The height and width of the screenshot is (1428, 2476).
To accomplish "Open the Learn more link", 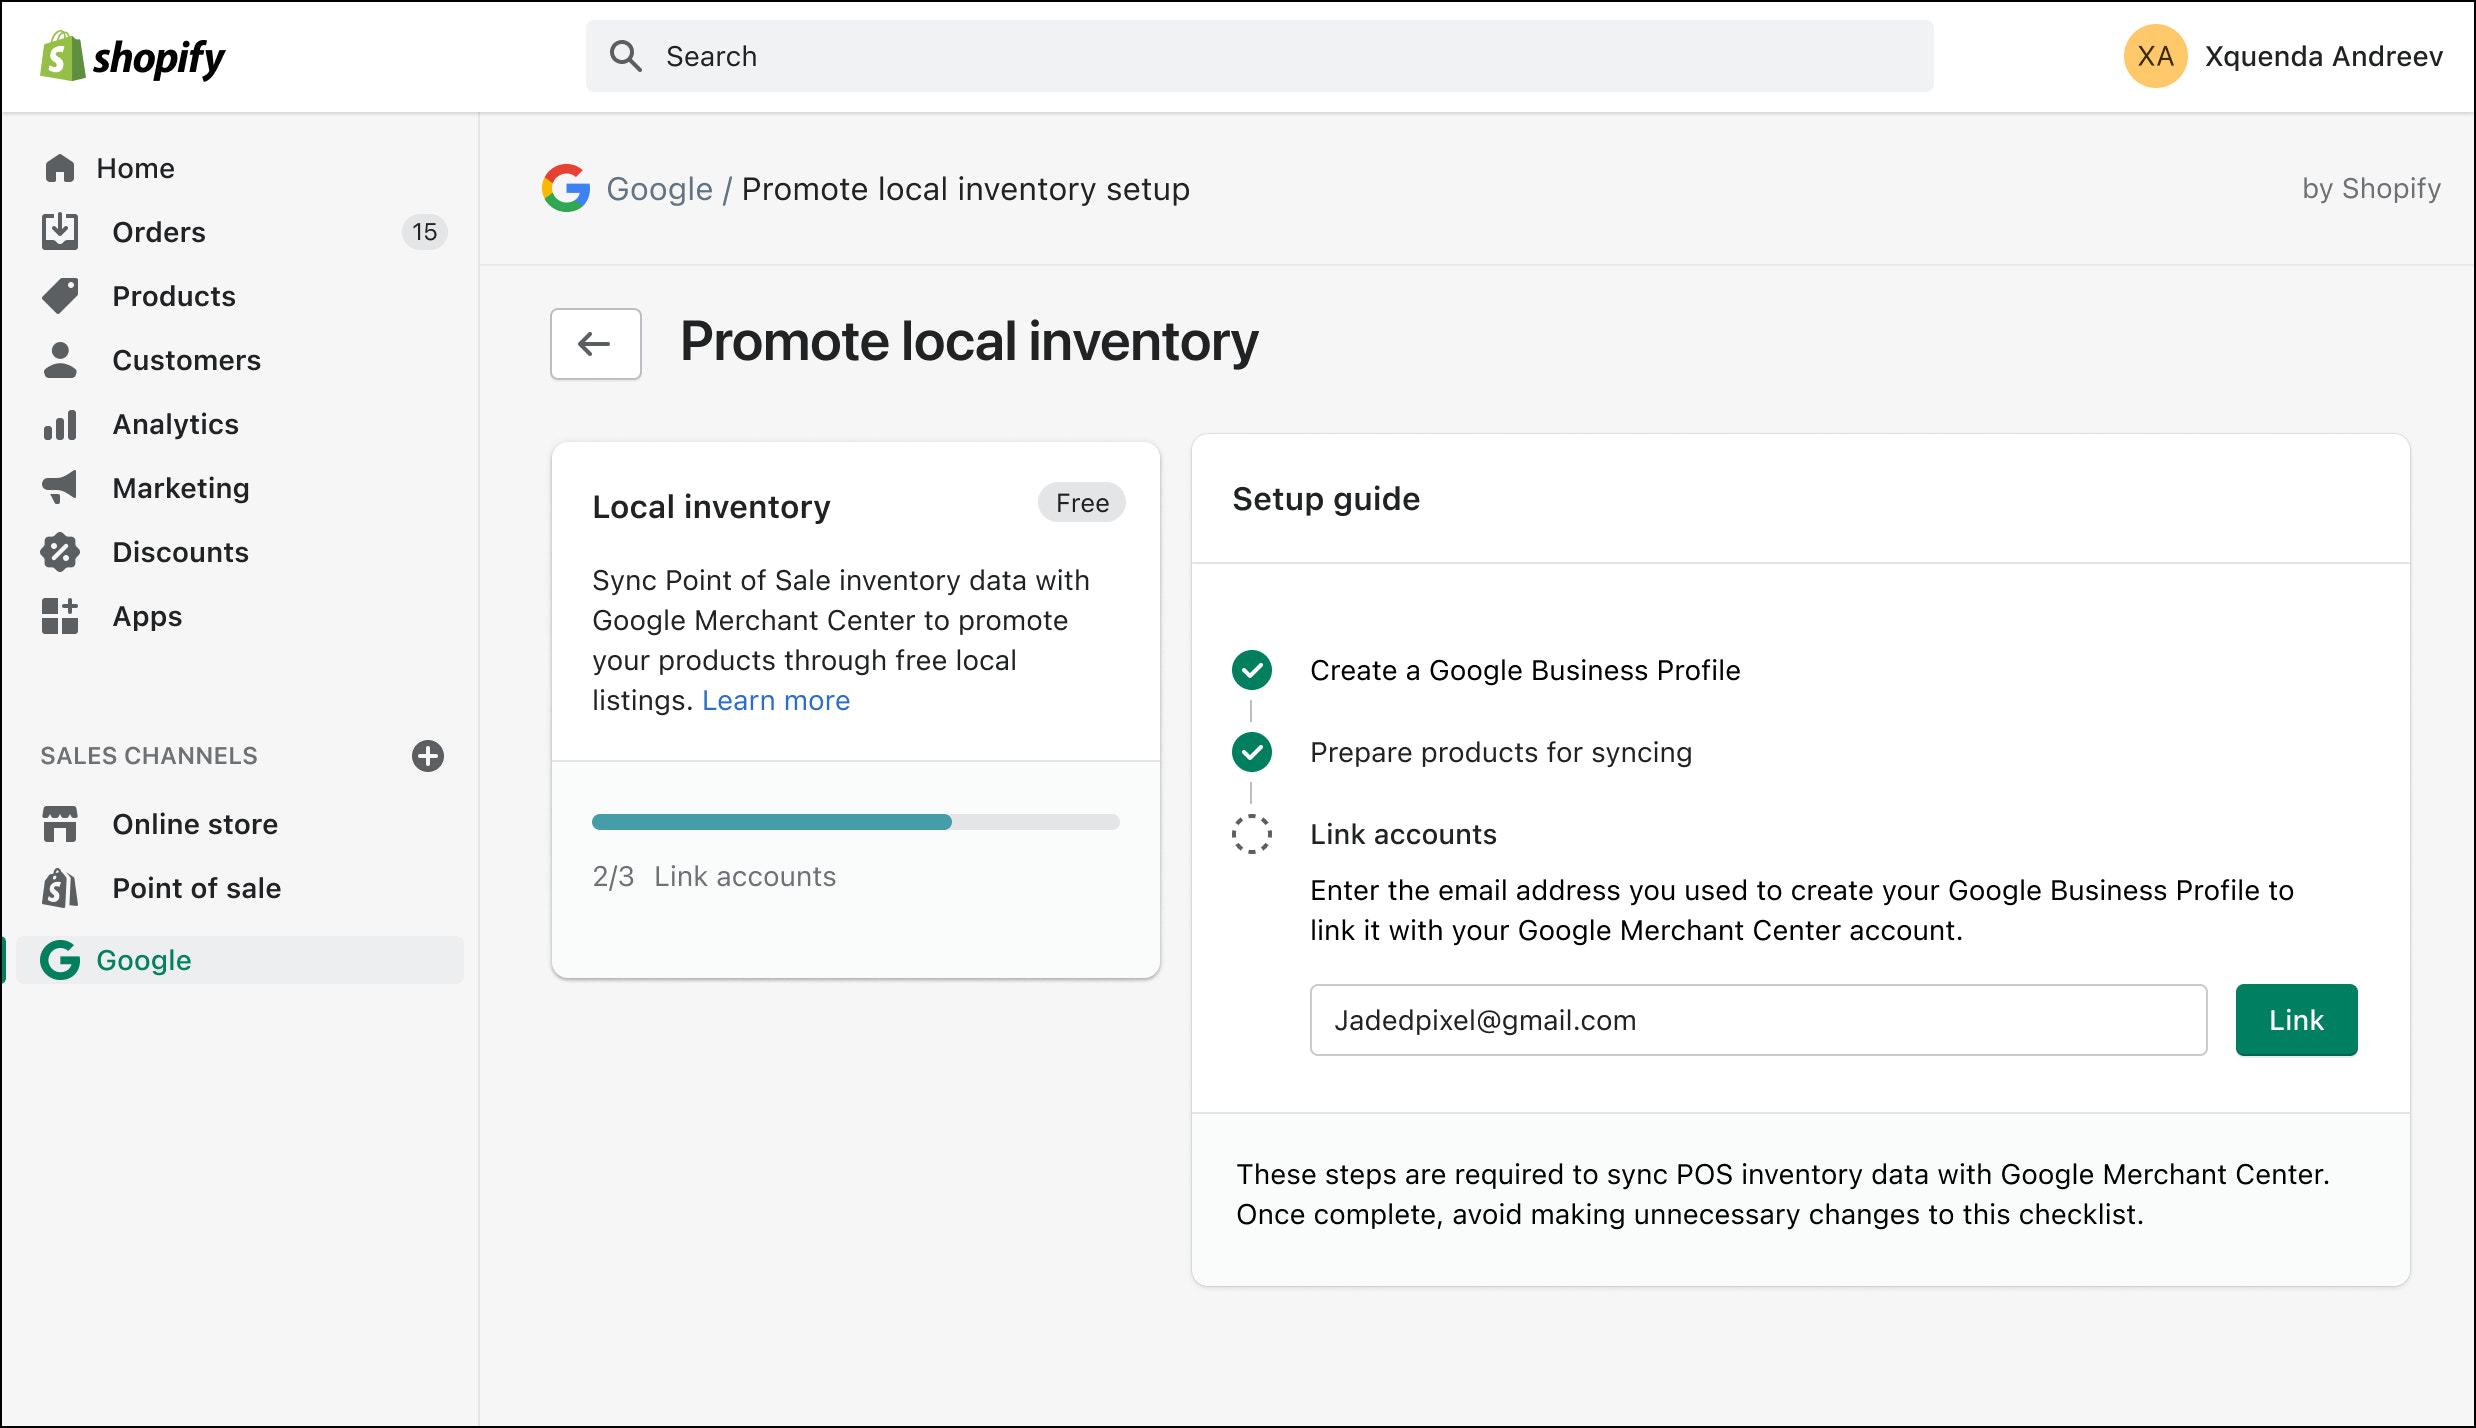I will tap(776, 700).
